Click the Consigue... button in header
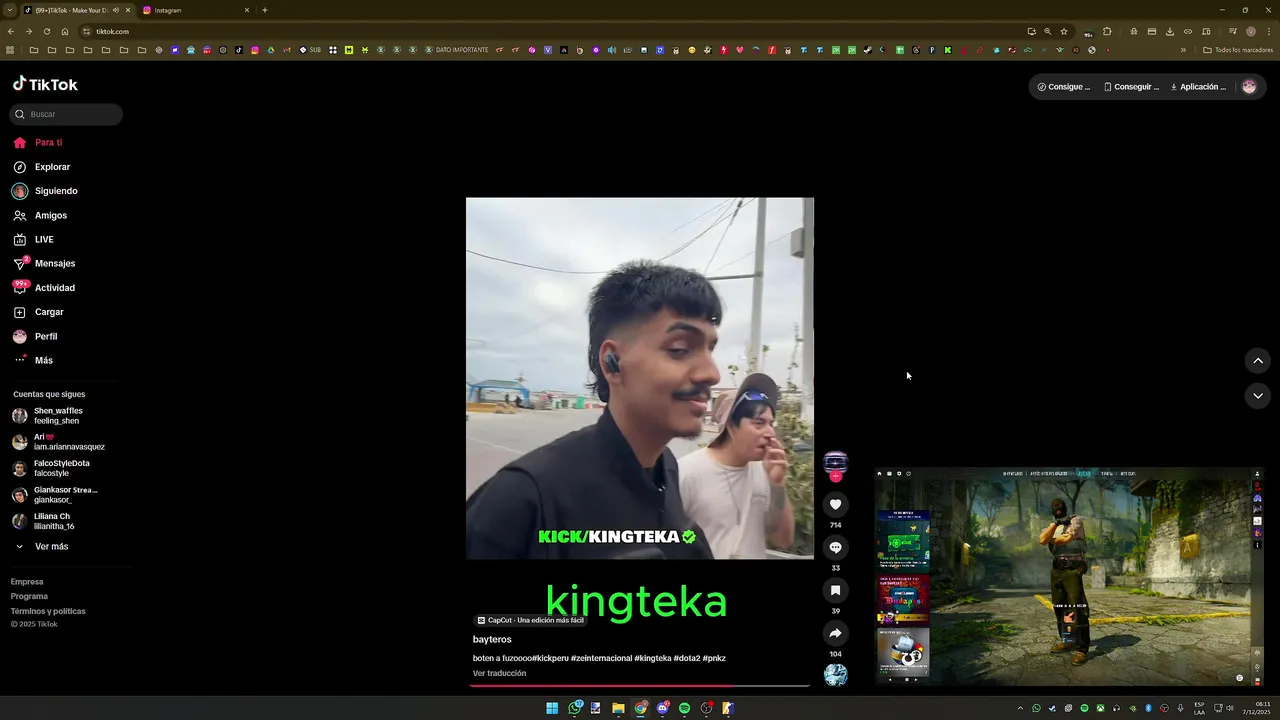 click(1064, 87)
